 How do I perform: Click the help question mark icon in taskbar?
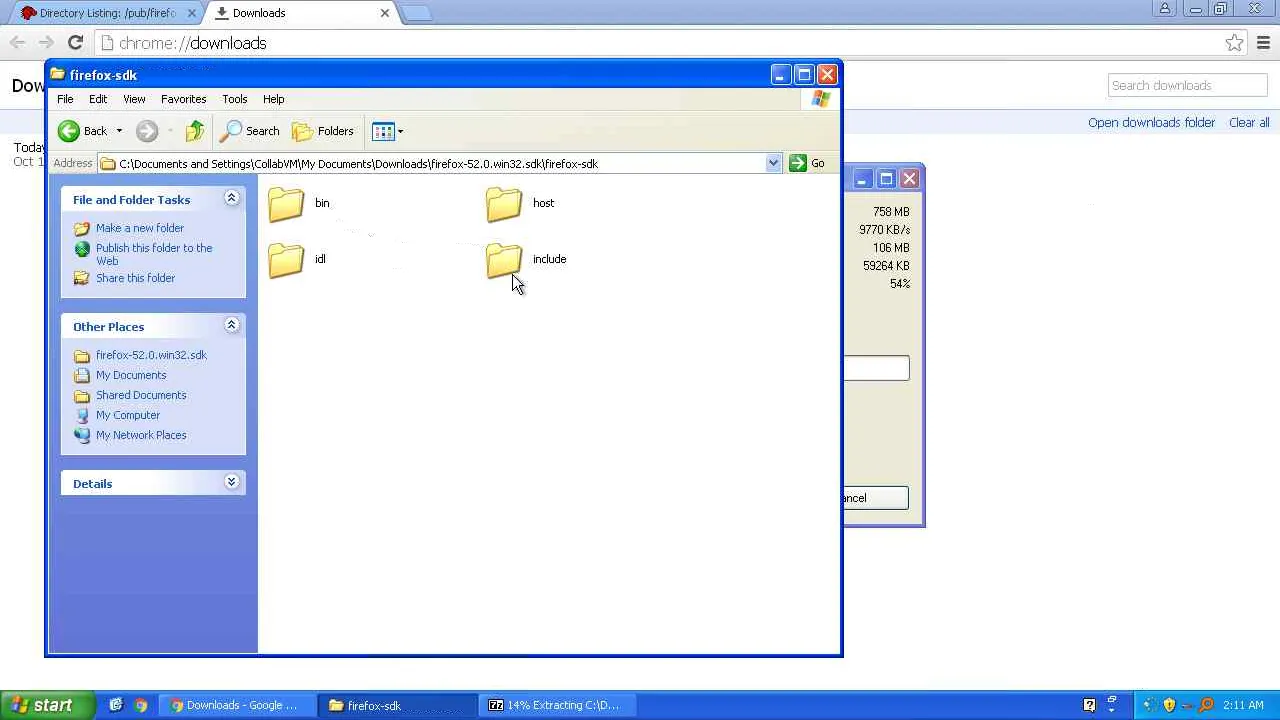1089,705
